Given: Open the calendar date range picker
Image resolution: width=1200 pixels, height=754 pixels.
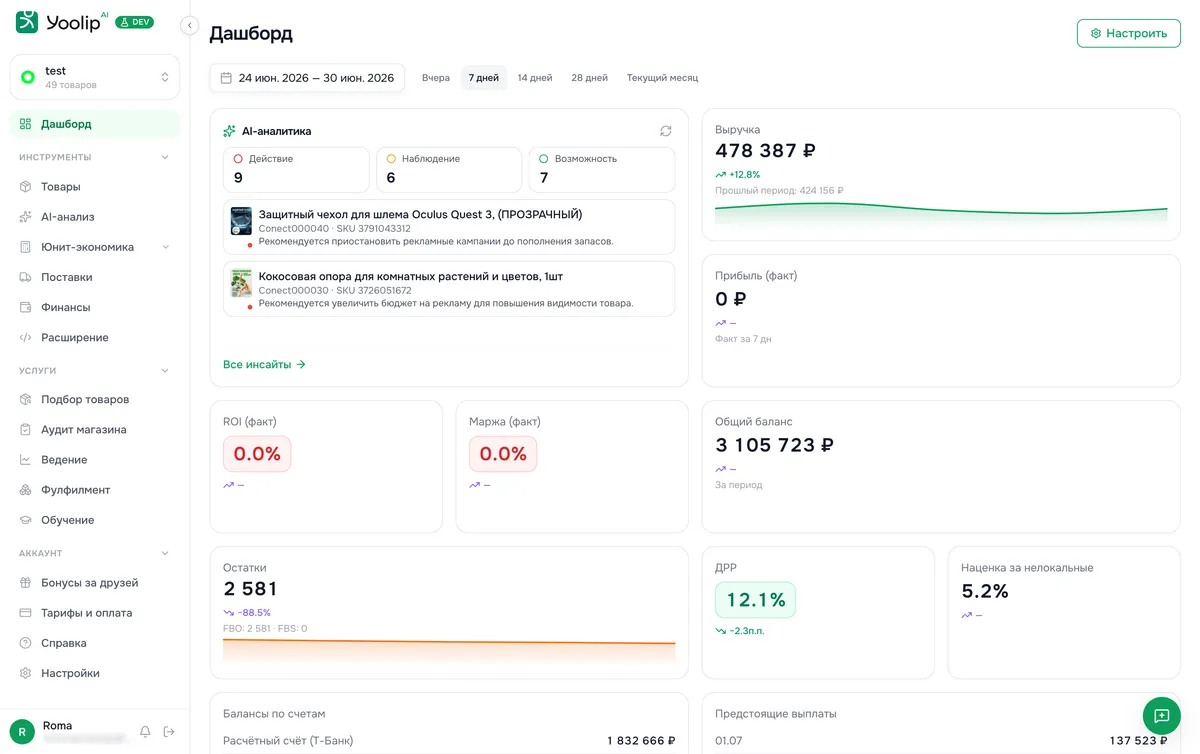Looking at the screenshot, I should pos(307,78).
